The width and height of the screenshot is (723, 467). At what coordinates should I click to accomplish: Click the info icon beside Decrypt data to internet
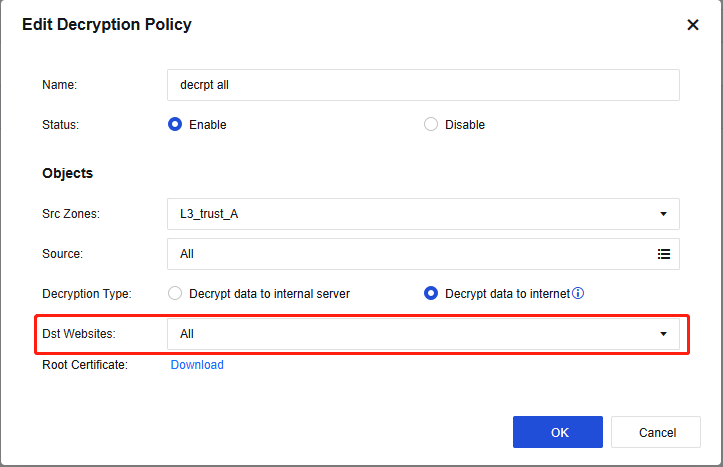pos(578,294)
